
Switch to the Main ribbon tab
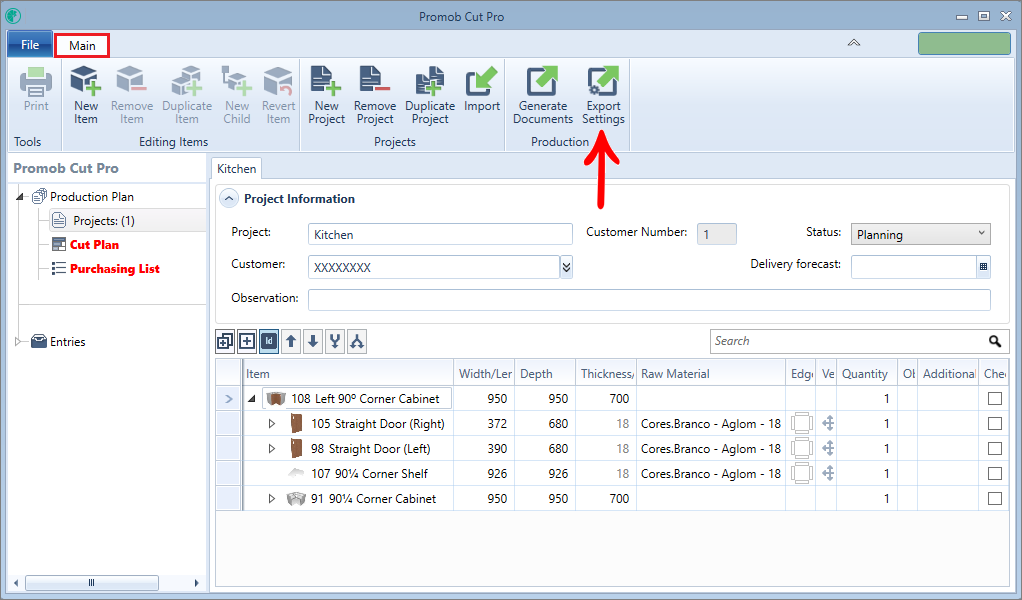(x=82, y=46)
